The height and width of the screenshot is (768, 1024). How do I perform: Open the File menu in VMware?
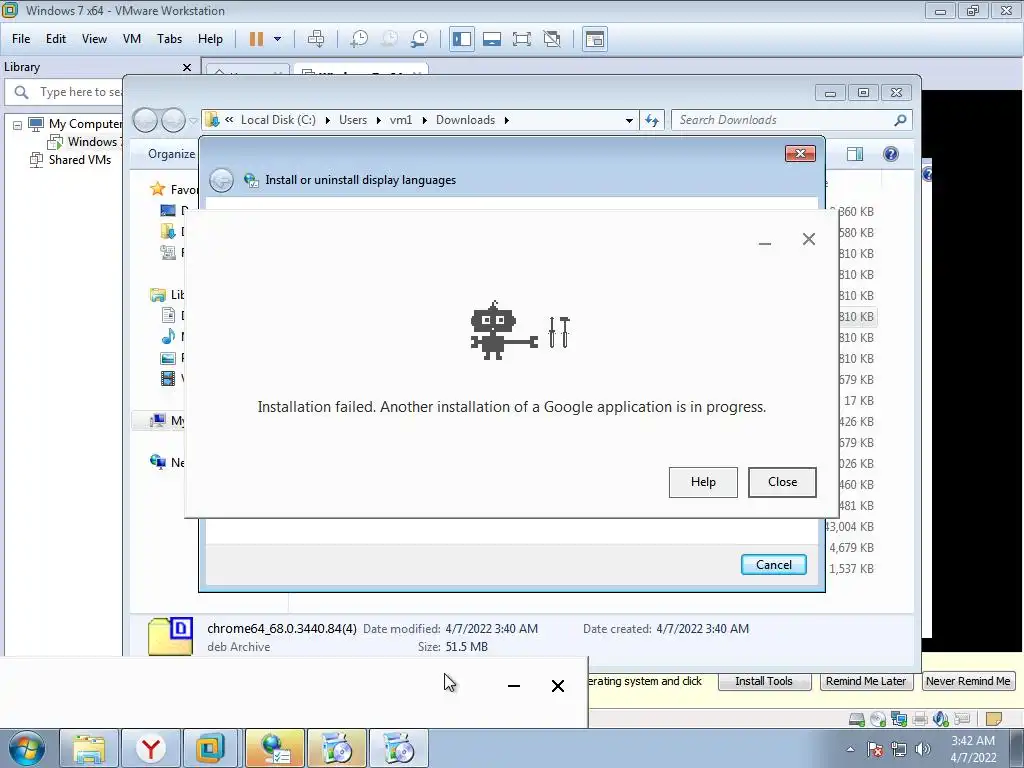21,39
